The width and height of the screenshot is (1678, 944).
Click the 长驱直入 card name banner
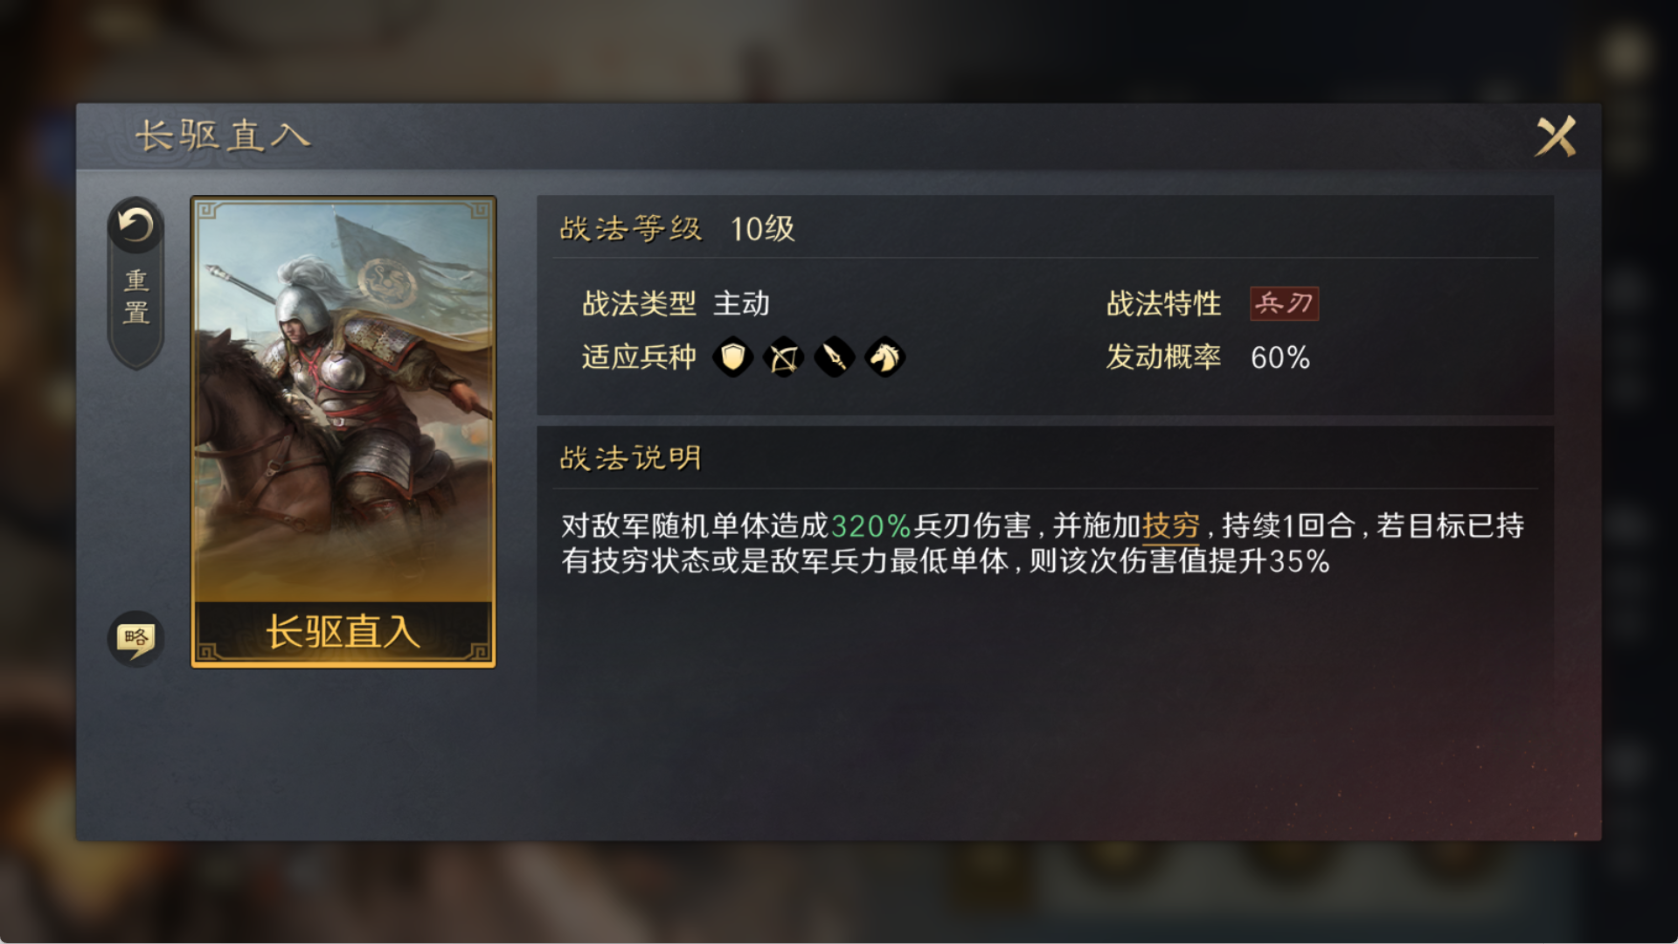point(343,632)
